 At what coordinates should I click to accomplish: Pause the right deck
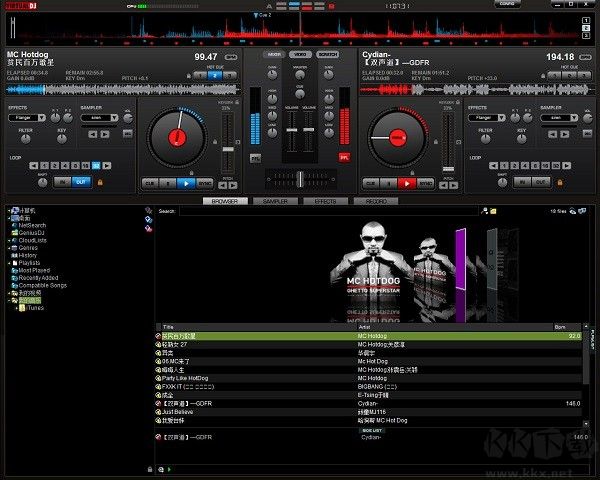387,183
